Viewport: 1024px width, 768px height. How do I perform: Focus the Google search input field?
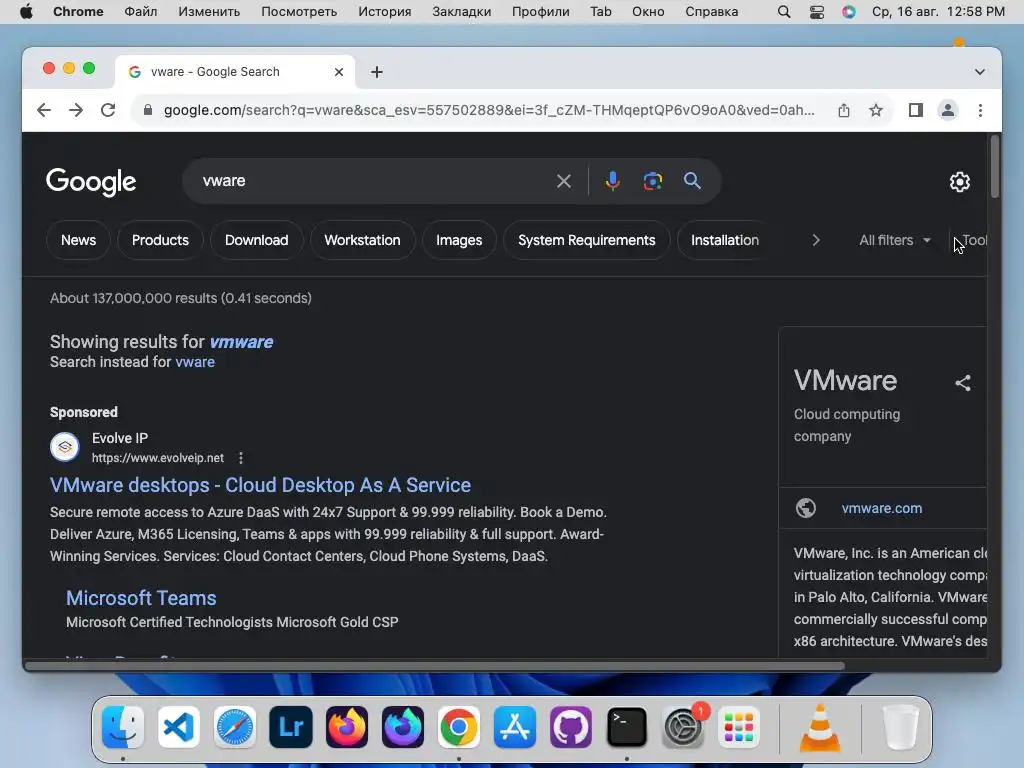(x=374, y=181)
